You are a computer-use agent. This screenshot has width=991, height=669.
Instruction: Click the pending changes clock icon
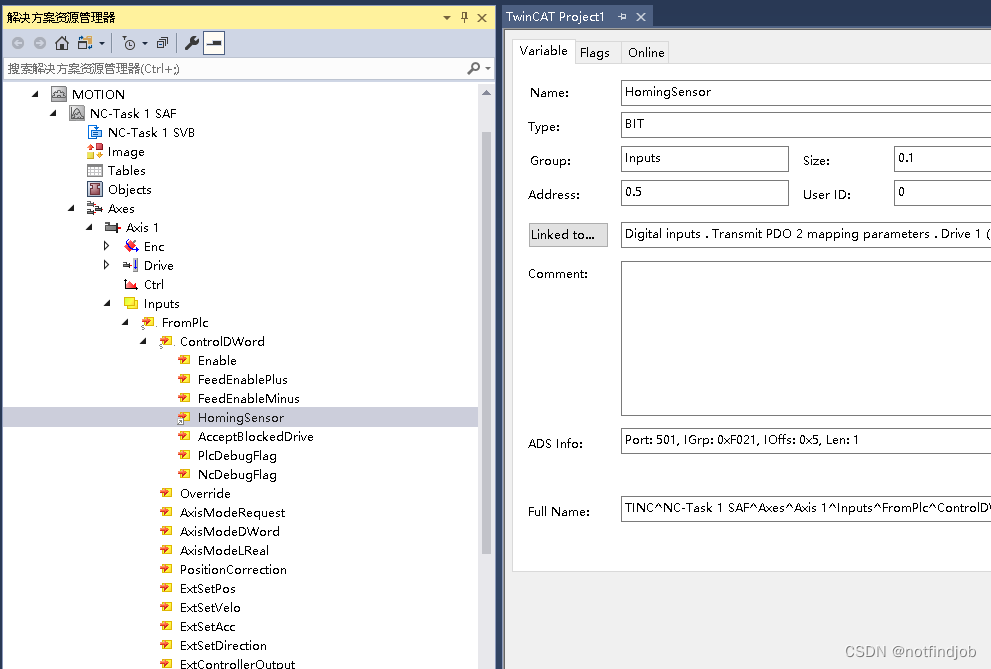(129, 43)
